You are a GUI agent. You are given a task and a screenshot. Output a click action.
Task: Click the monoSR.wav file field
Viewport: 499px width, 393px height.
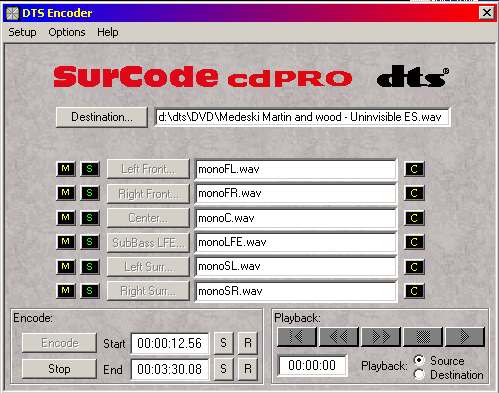[296, 291]
